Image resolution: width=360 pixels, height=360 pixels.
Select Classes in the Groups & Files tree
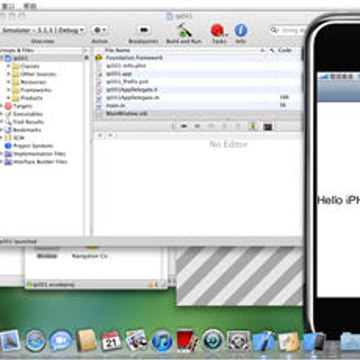26,66
